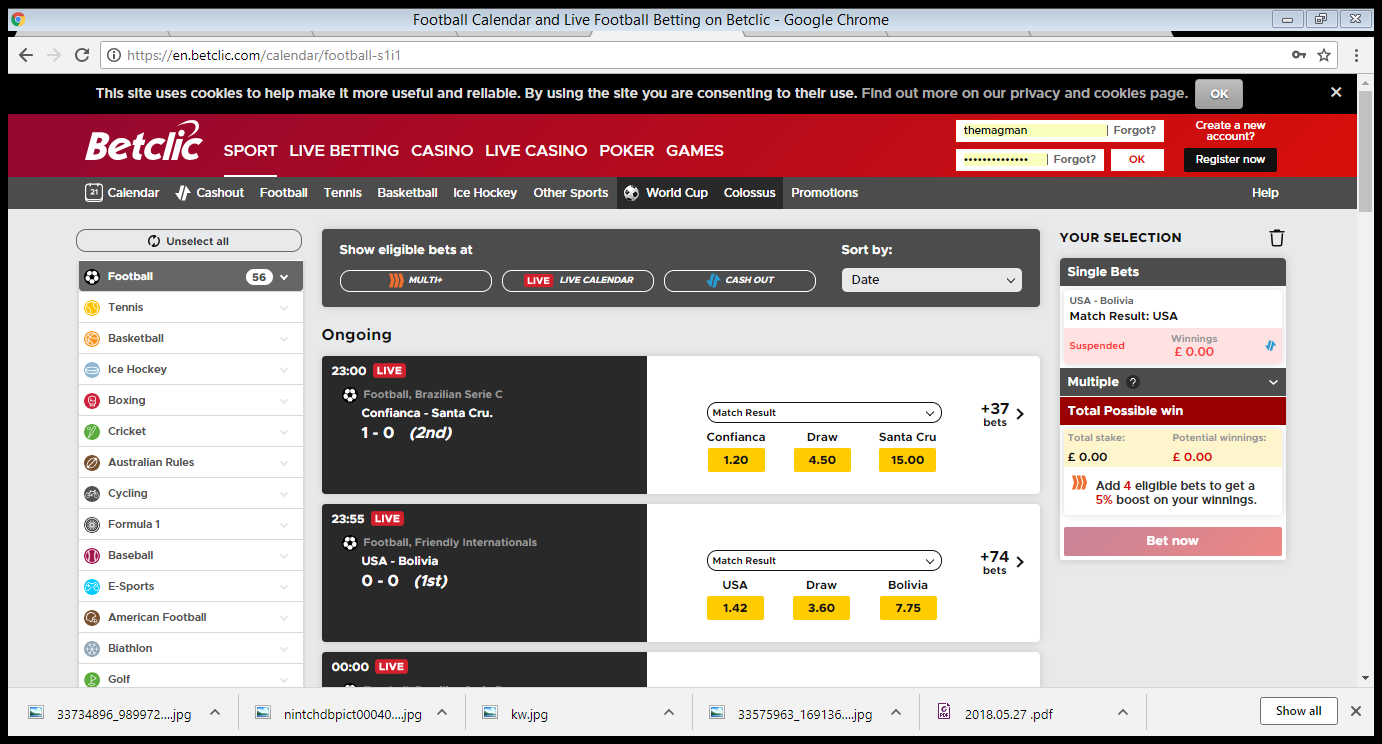The image size is (1382, 744).
Task: Open the Help link
Action: [x=1265, y=193]
